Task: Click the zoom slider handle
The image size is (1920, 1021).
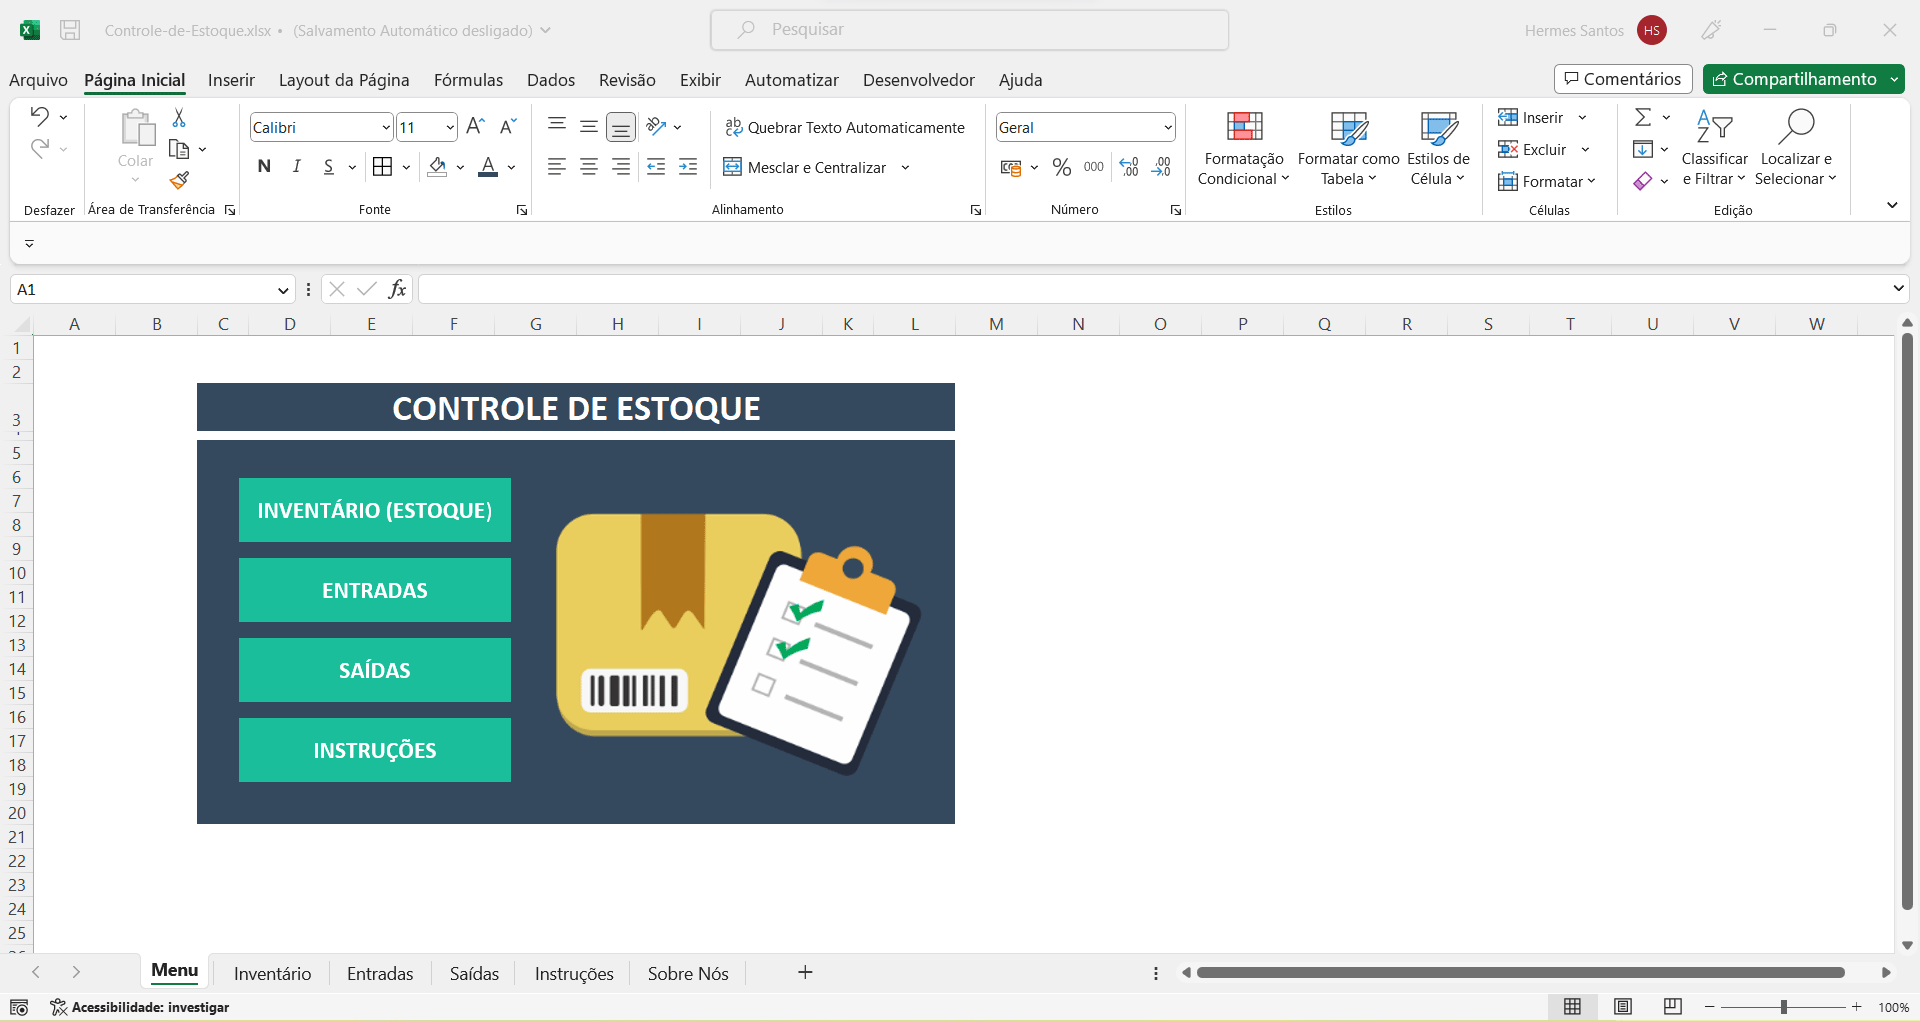Action: tap(1783, 1007)
